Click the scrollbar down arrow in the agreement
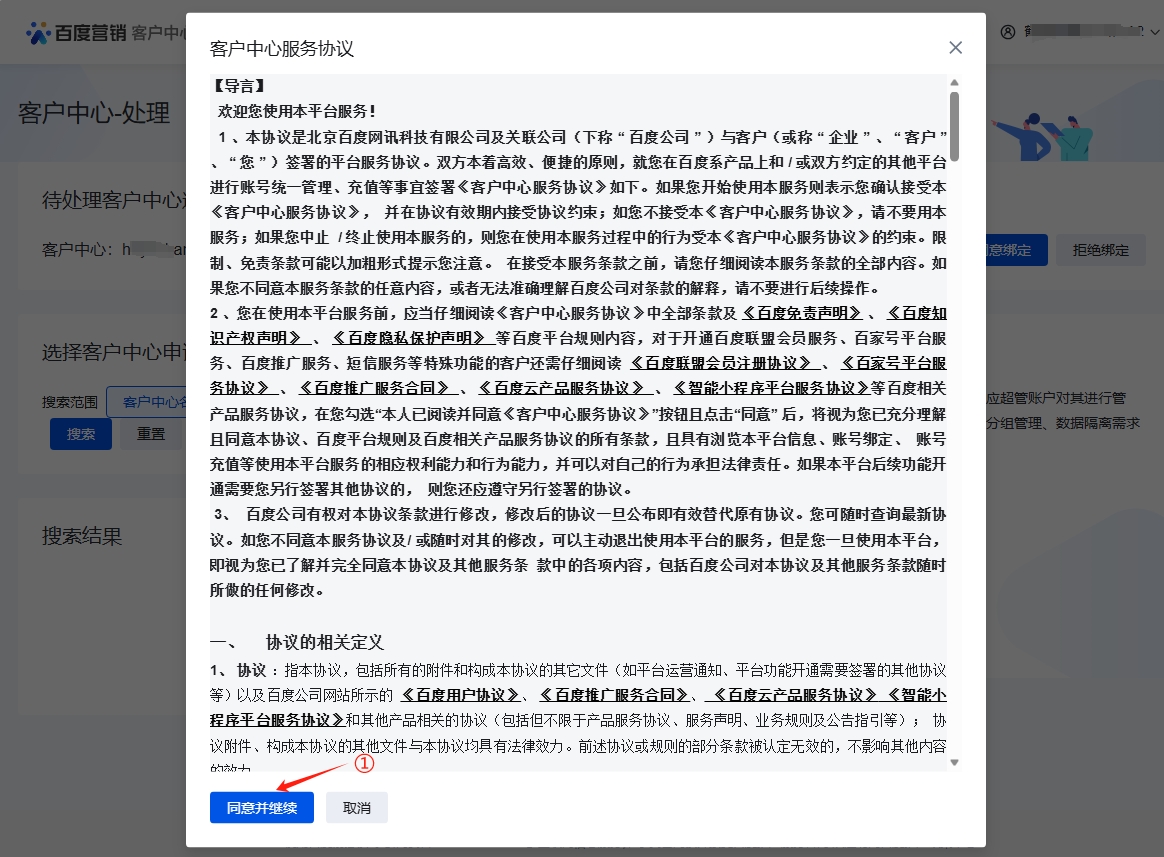Screen dimensions: 1164x857 (x=954, y=762)
